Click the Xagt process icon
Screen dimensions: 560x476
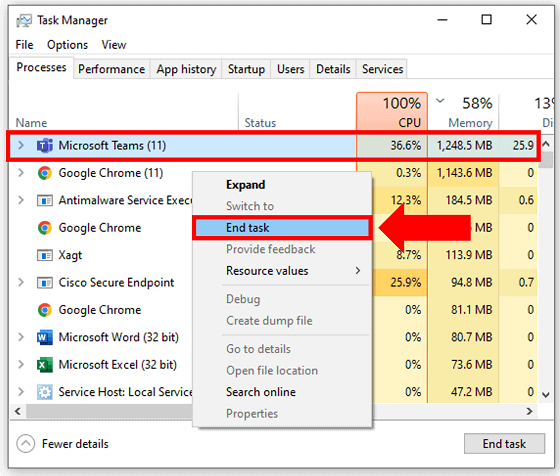click(x=45, y=255)
